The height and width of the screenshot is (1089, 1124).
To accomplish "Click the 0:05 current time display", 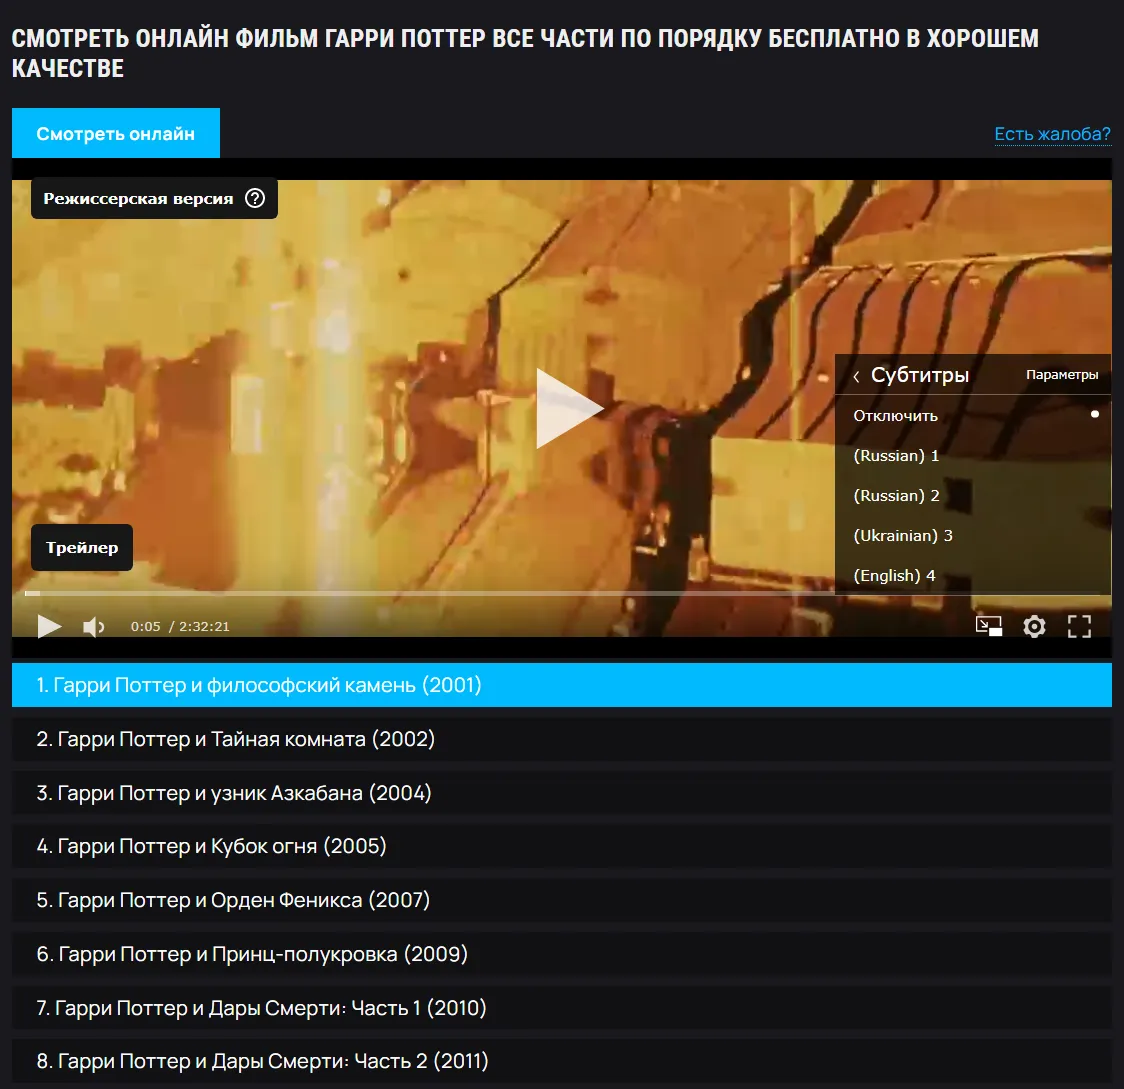I will coord(146,627).
